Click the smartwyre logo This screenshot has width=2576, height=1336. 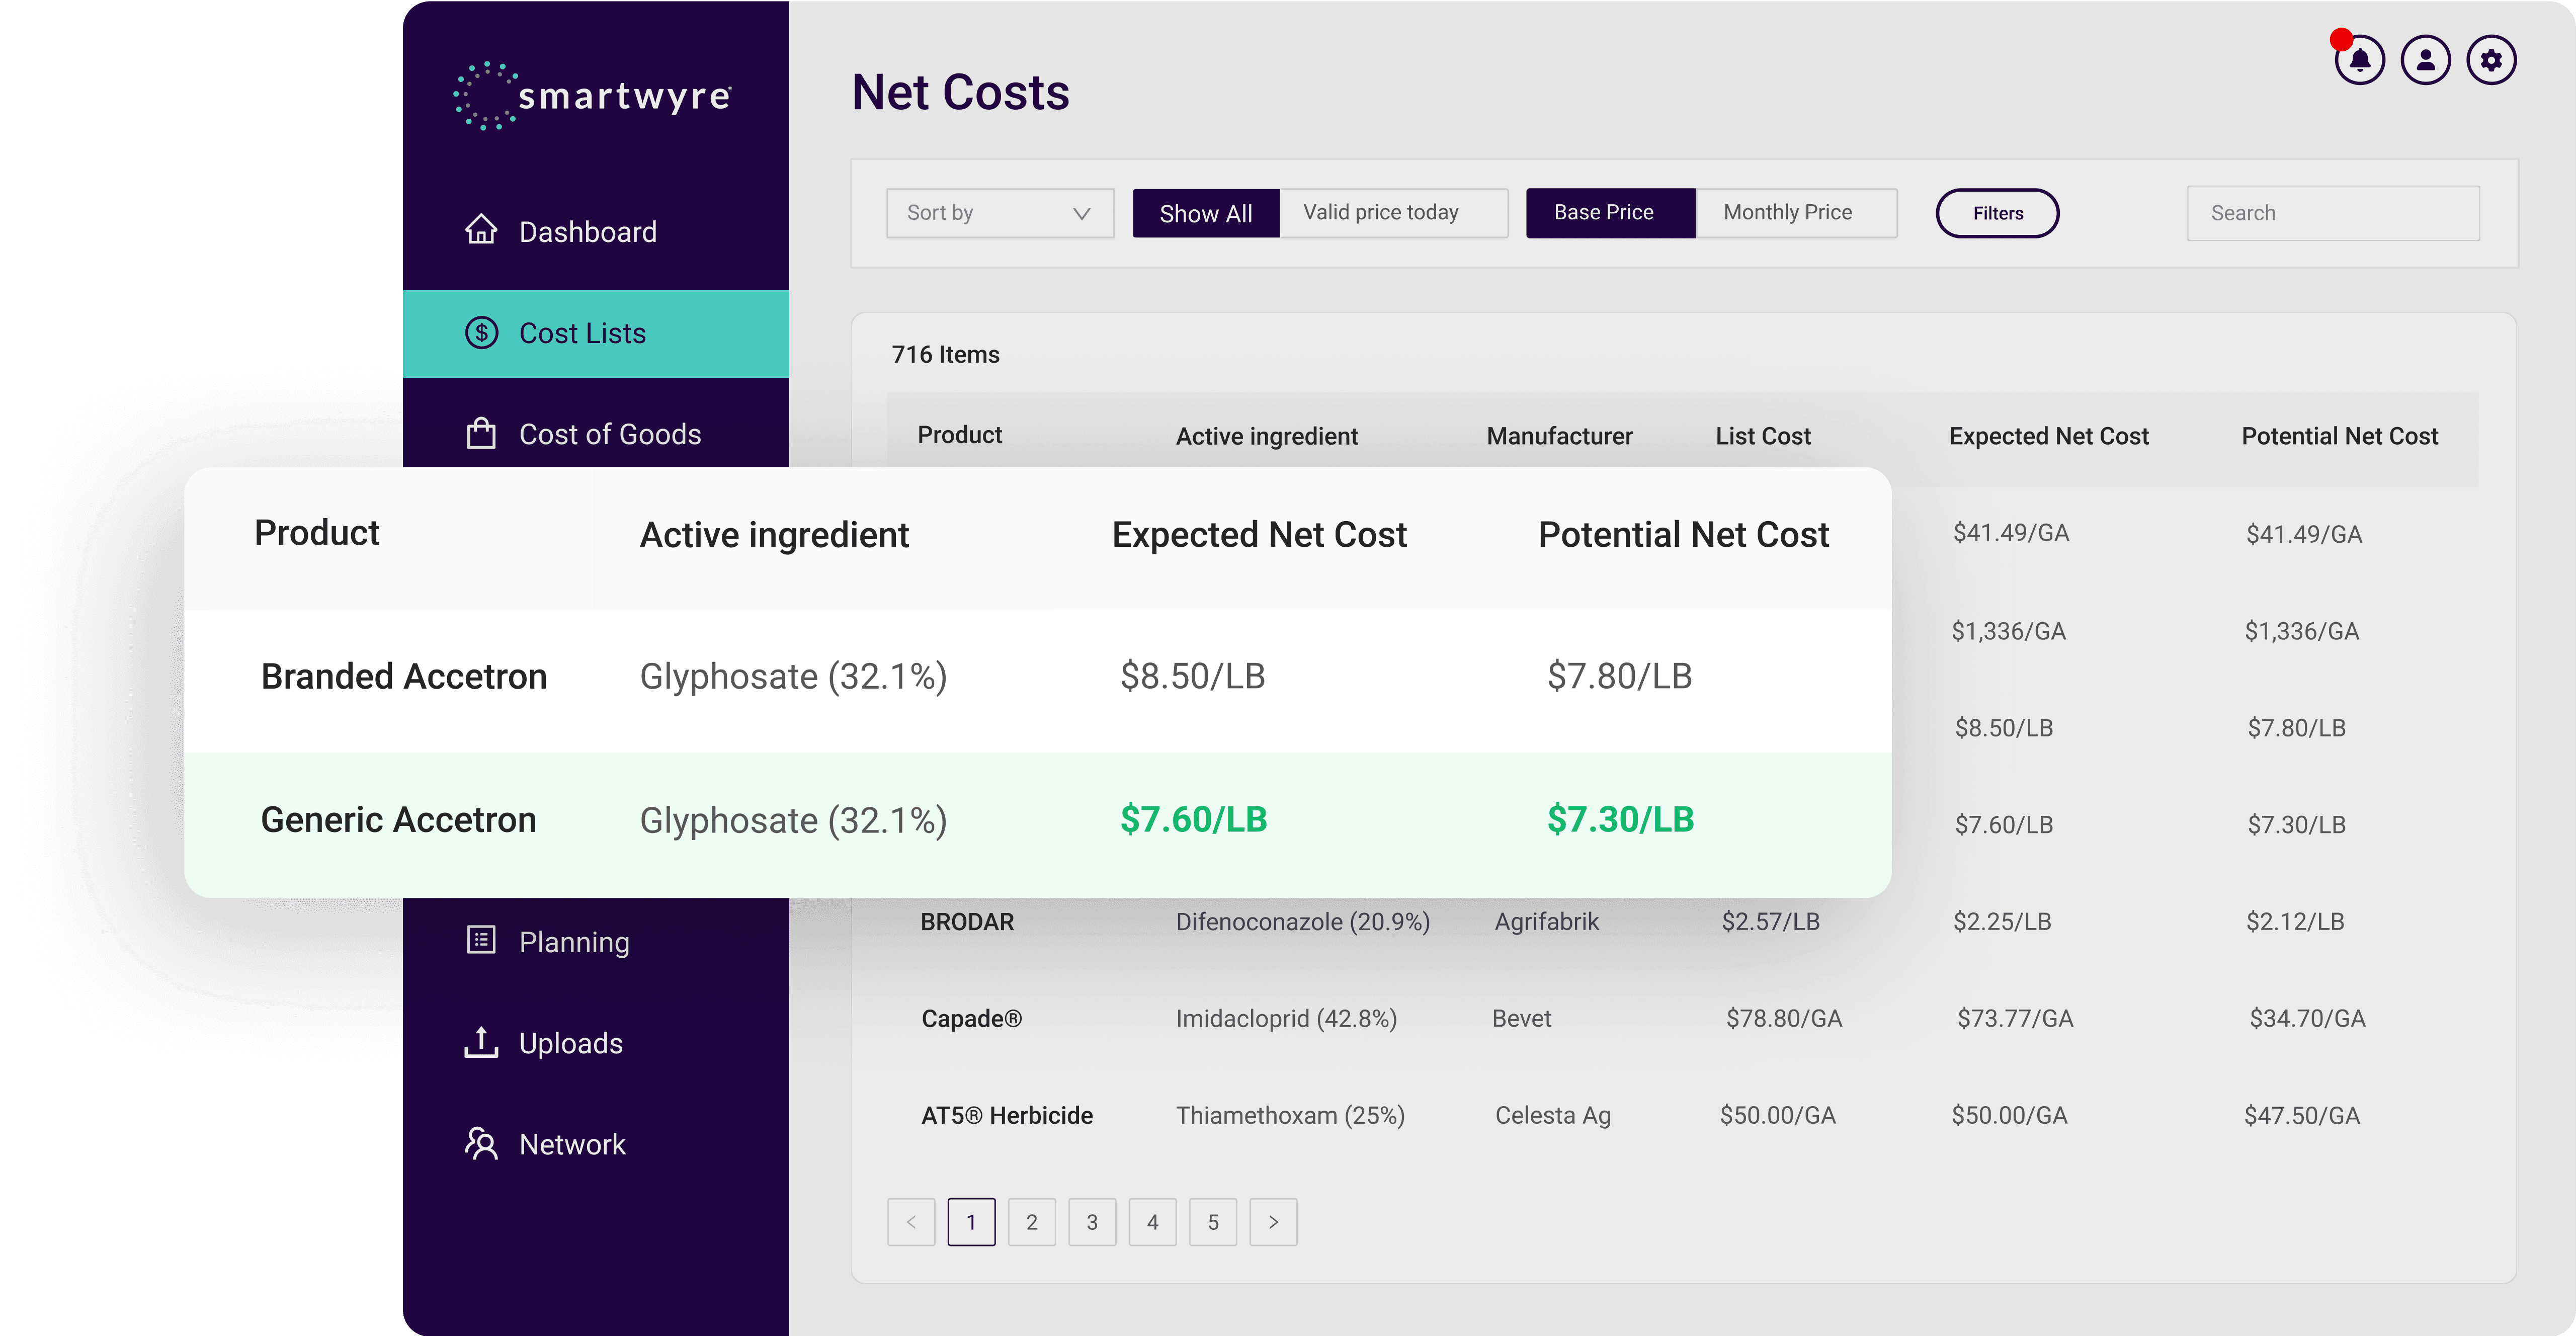(x=592, y=96)
